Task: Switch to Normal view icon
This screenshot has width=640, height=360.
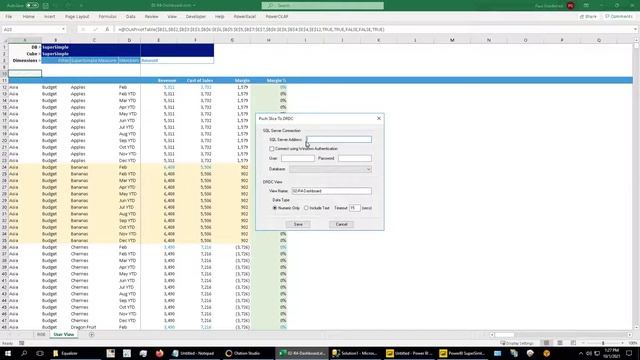Action: pos(546,343)
